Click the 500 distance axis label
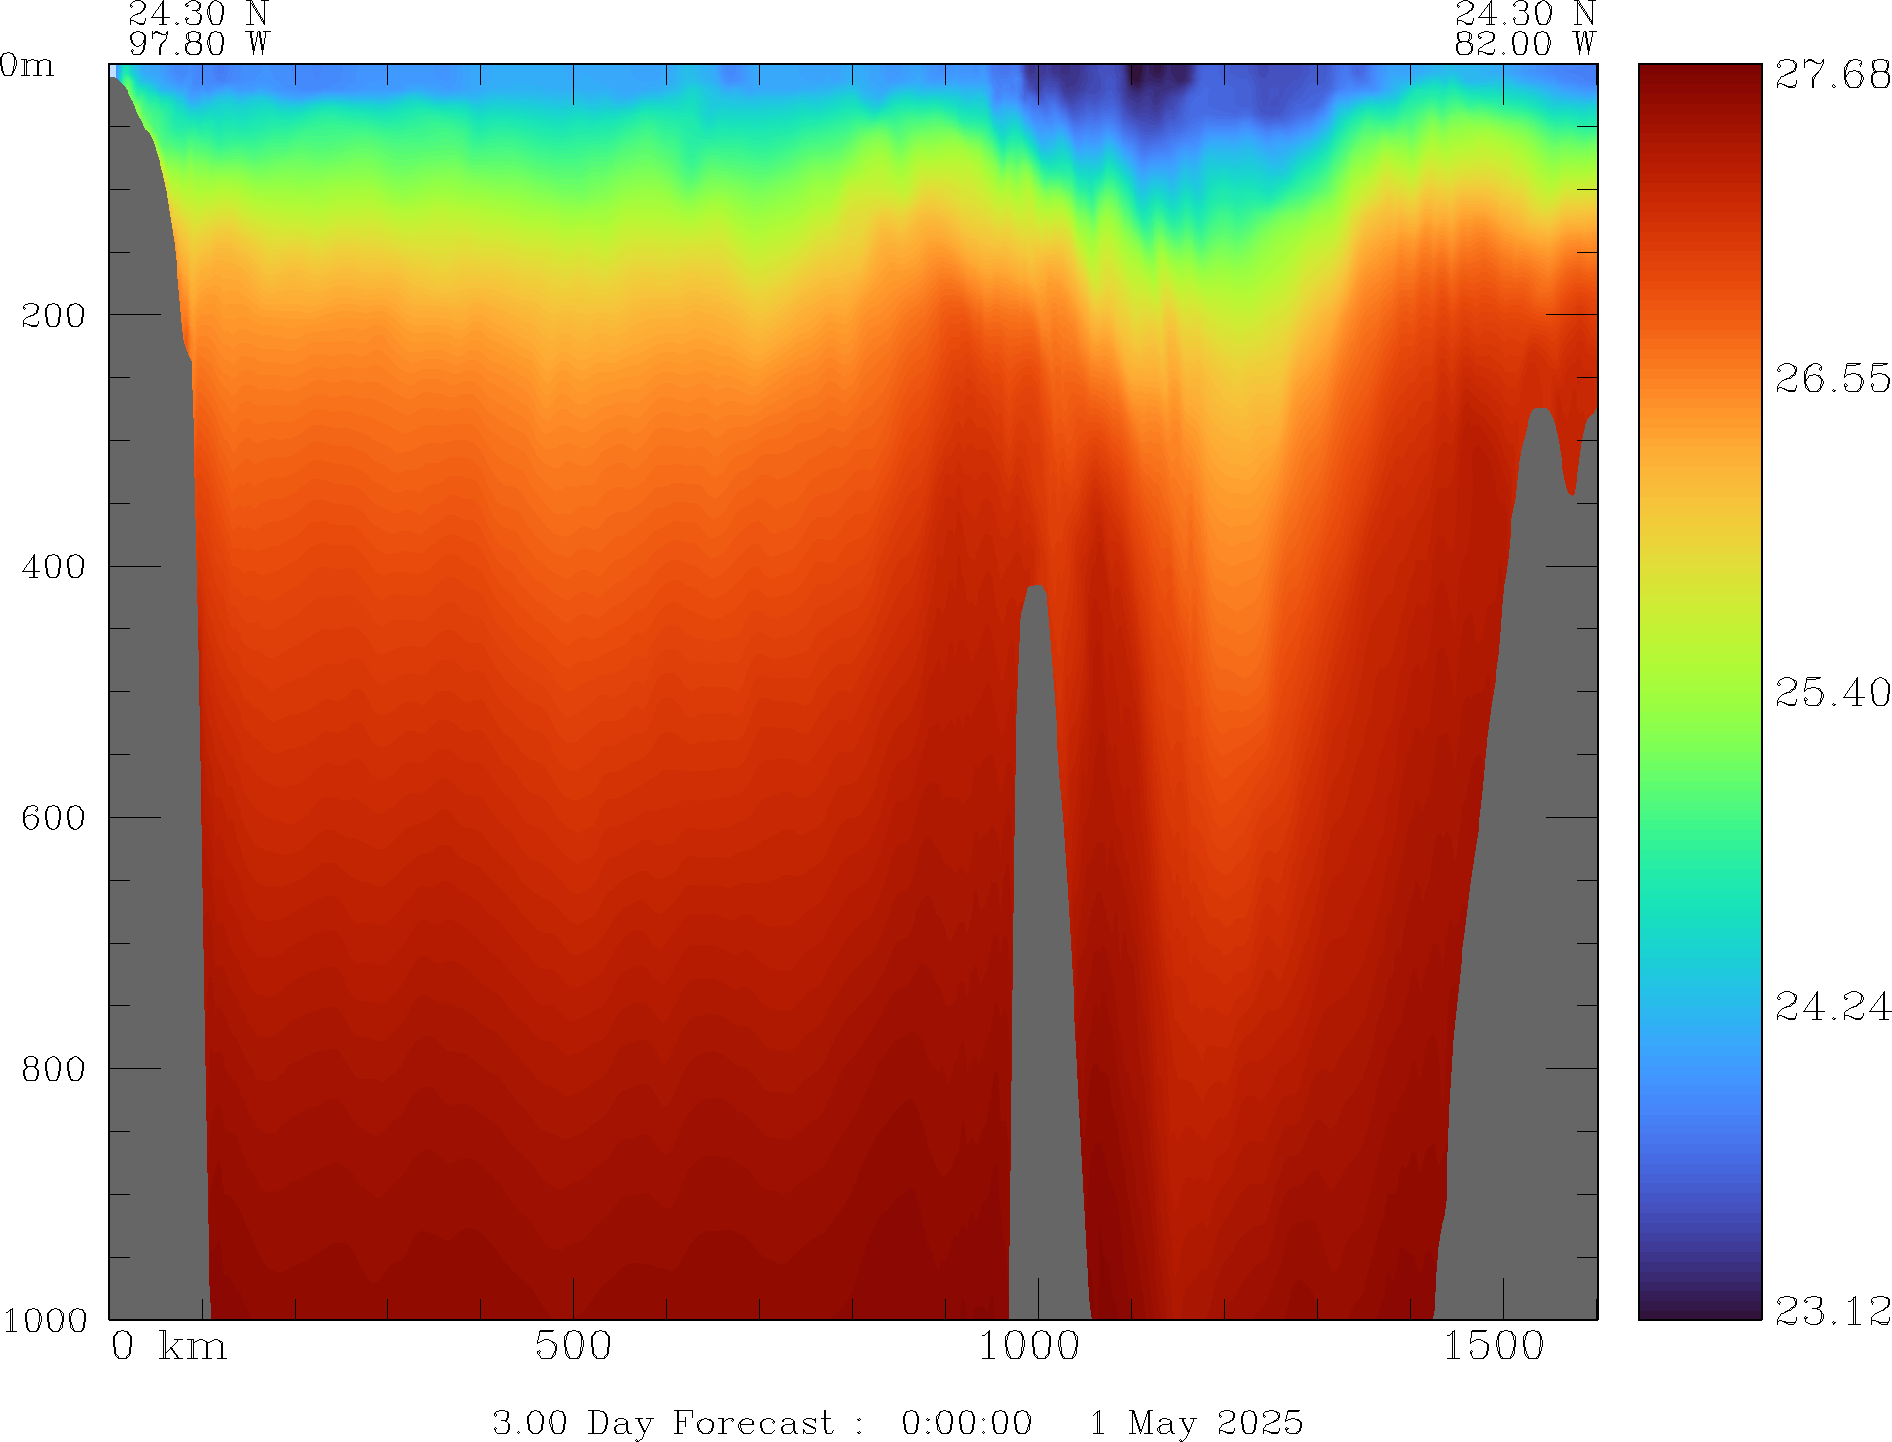1892x1442 pixels. [572, 1346]
